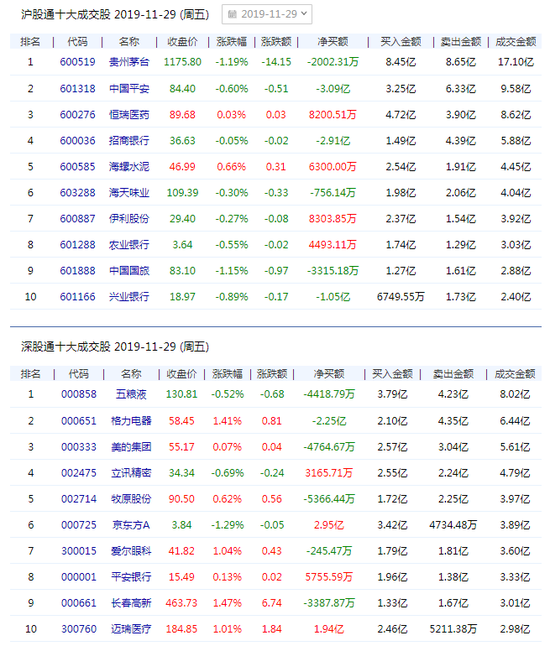Open stock code 000661 link
The height and width of the screenshot is (646, 550).
coord(79,603)
